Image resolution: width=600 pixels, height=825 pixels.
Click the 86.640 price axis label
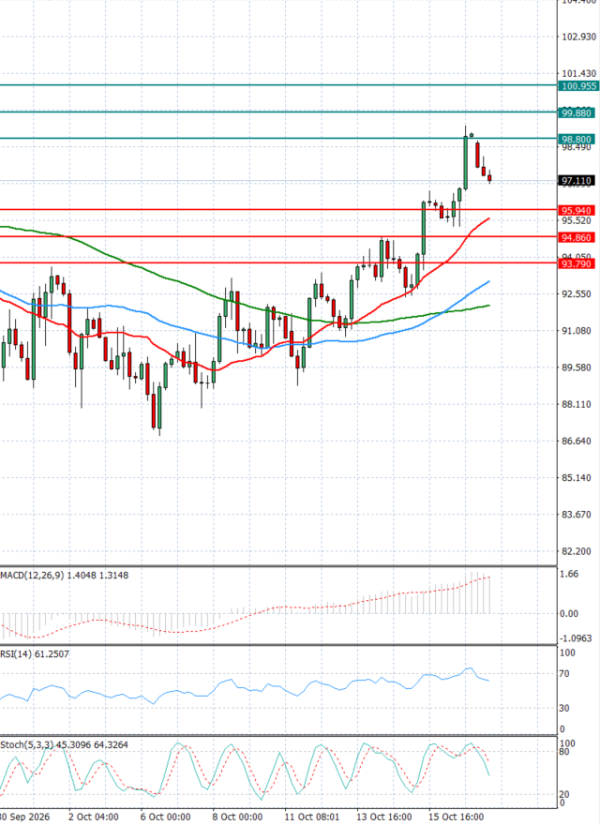[577, 441]
